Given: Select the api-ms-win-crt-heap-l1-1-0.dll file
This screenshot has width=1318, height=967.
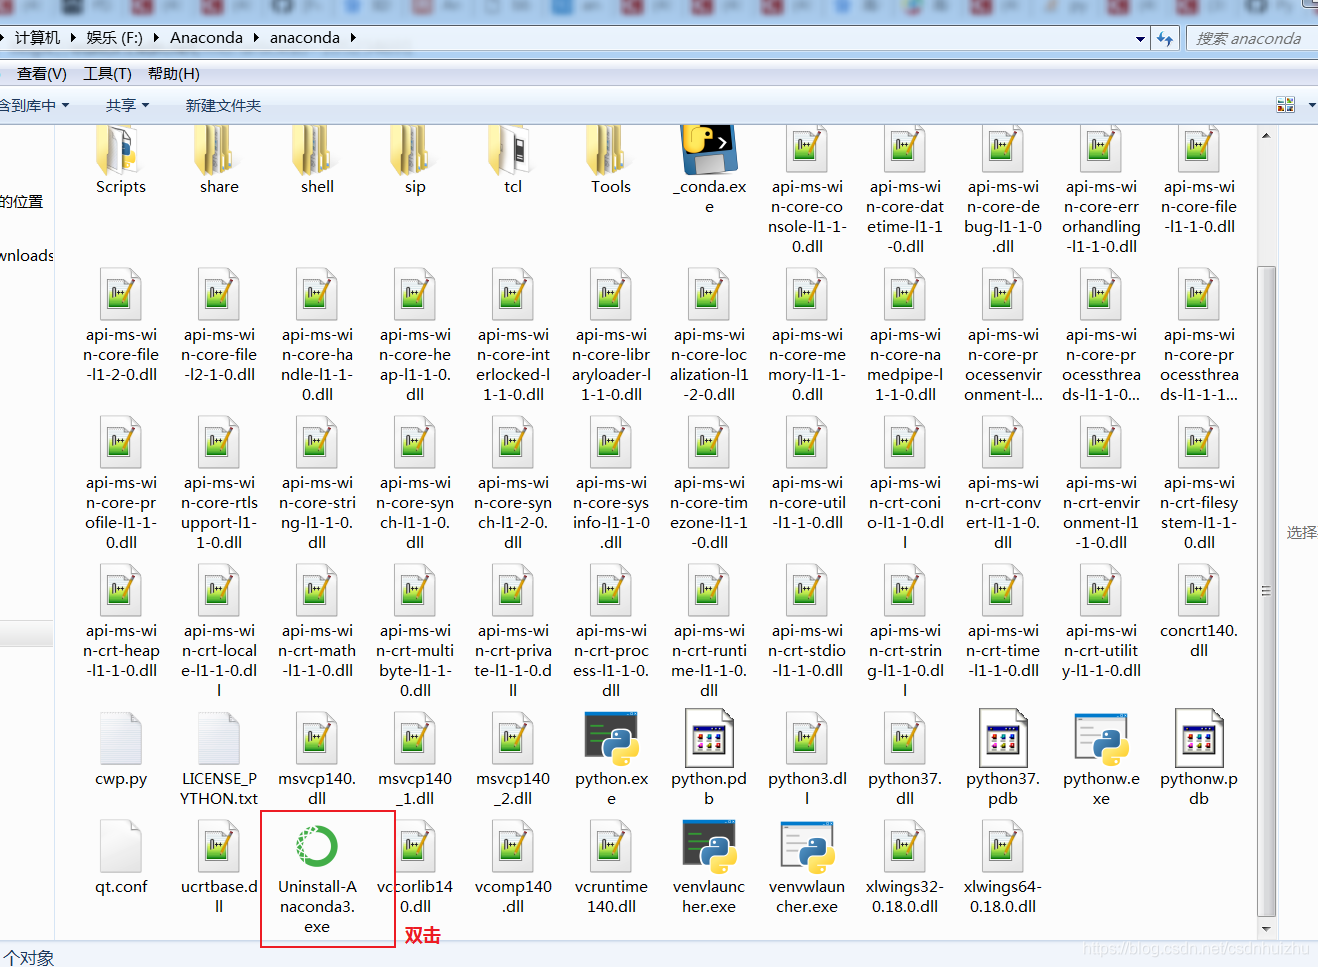Looking at the screenshot, I should [121, 622].
